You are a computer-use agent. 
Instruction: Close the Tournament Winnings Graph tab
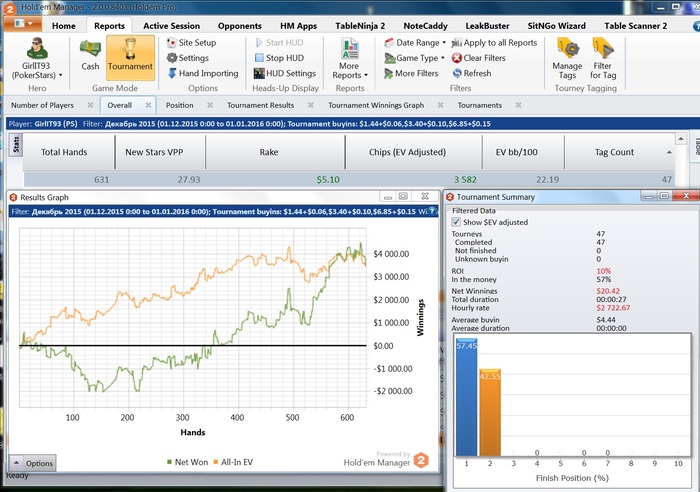point(441,105)
